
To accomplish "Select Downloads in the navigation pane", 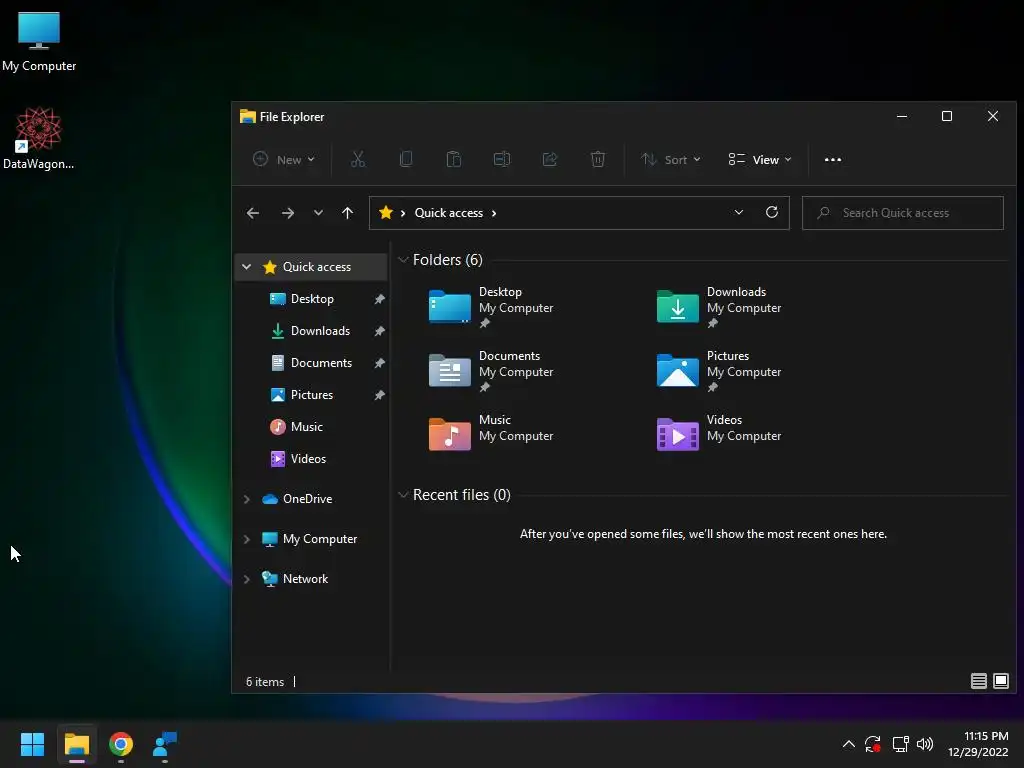I will [x=321, y=331].
